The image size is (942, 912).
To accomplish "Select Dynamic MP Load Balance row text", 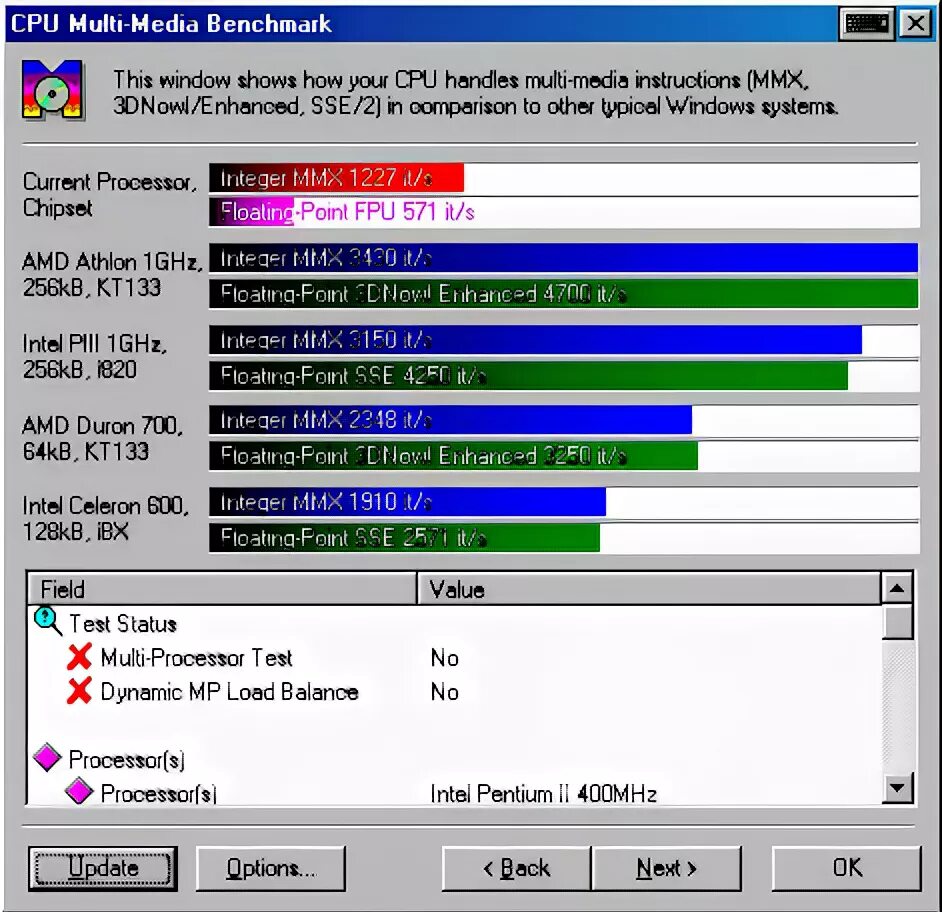I will pos(229,692).
